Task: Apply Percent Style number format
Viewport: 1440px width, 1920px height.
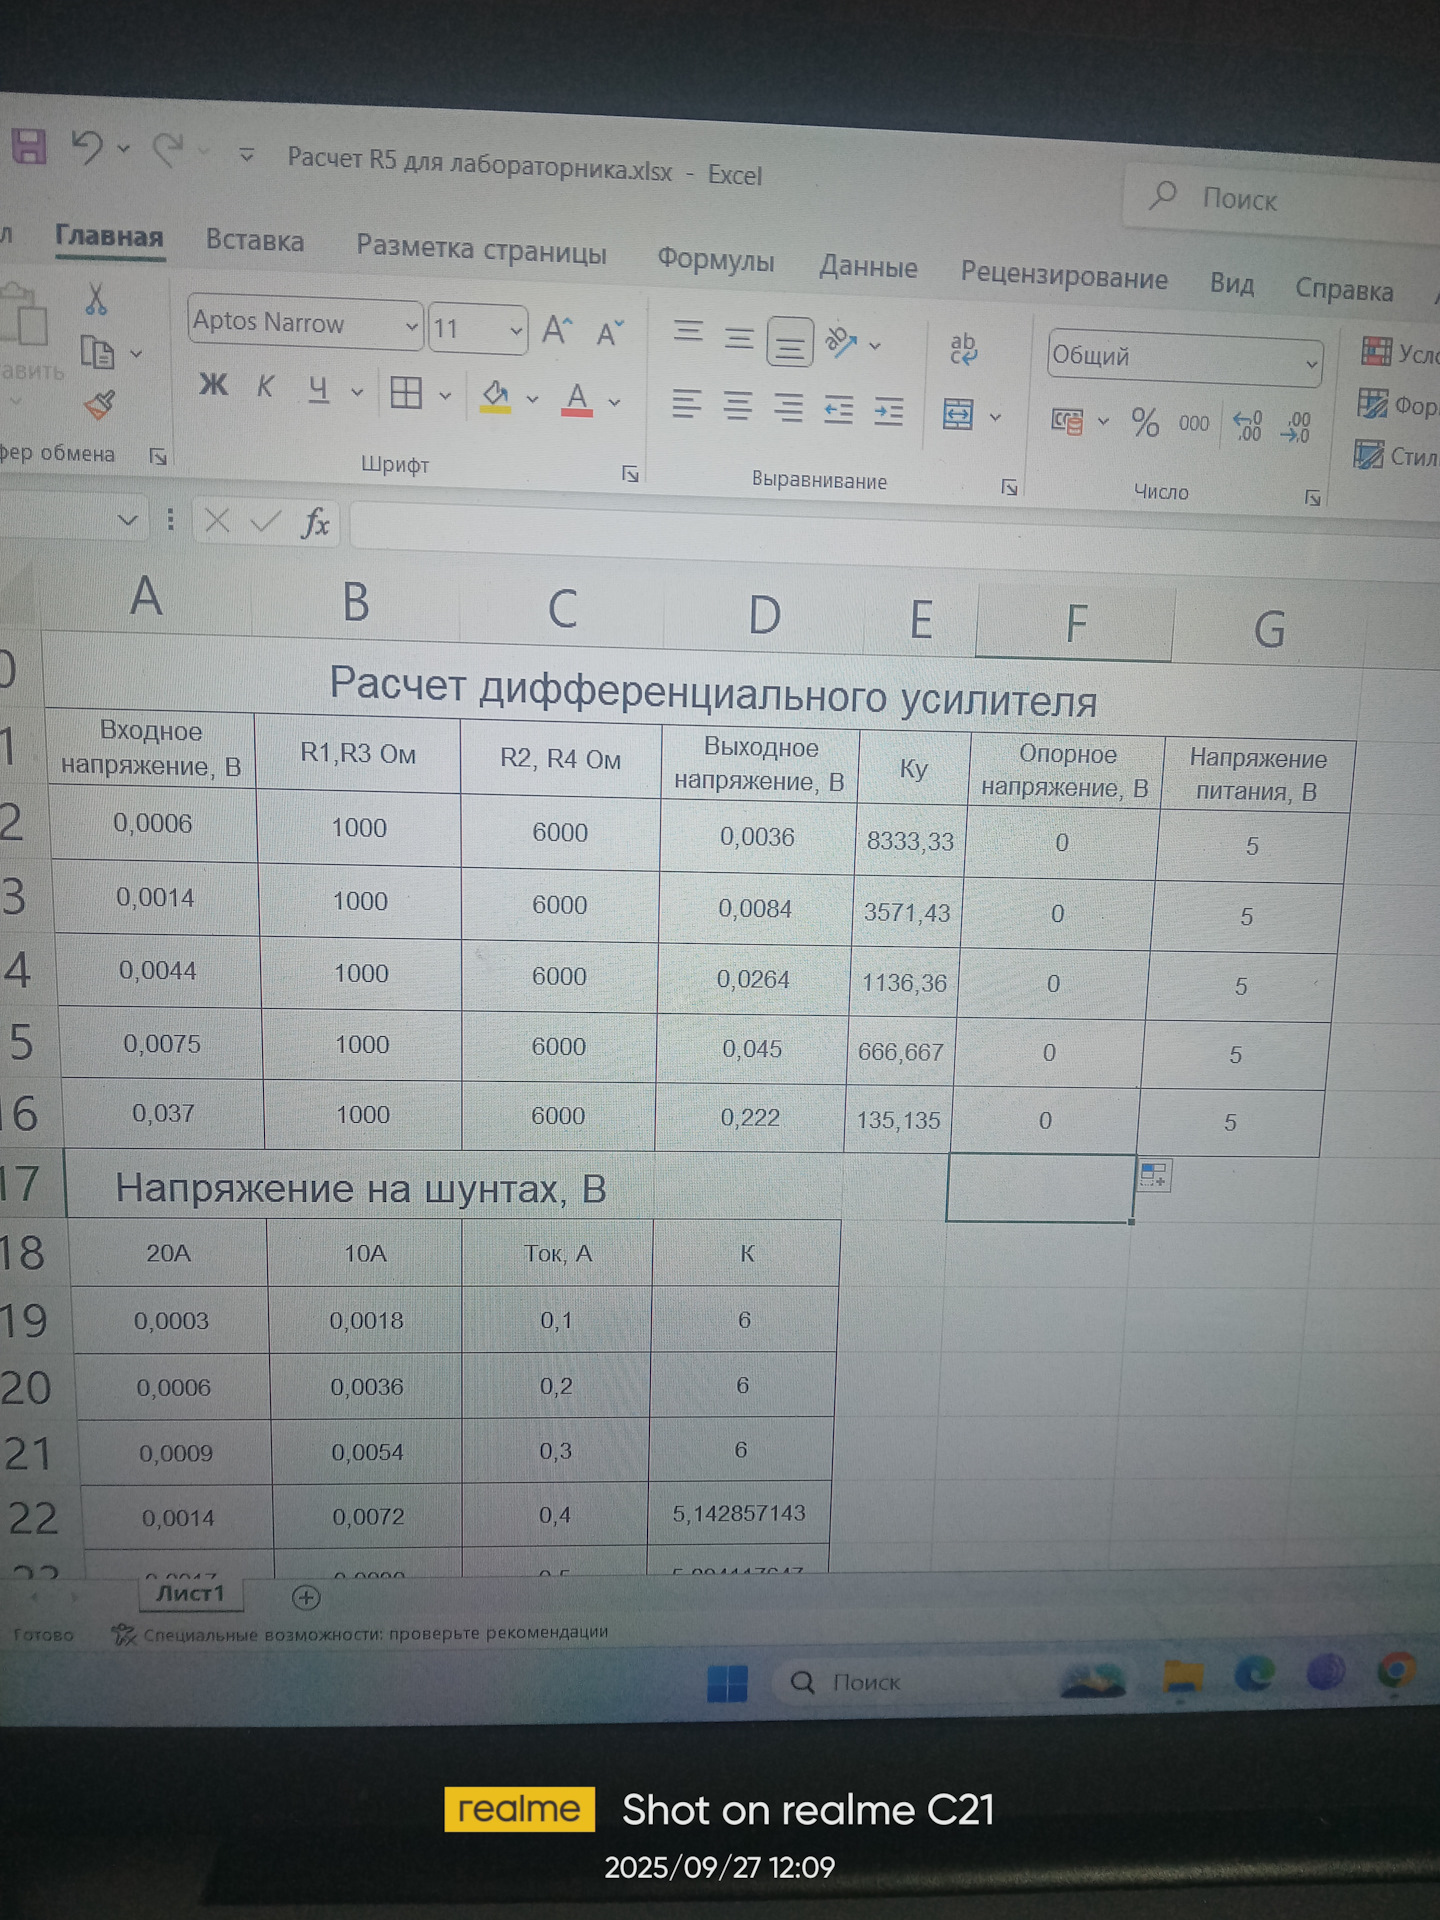Action: 1145,422
